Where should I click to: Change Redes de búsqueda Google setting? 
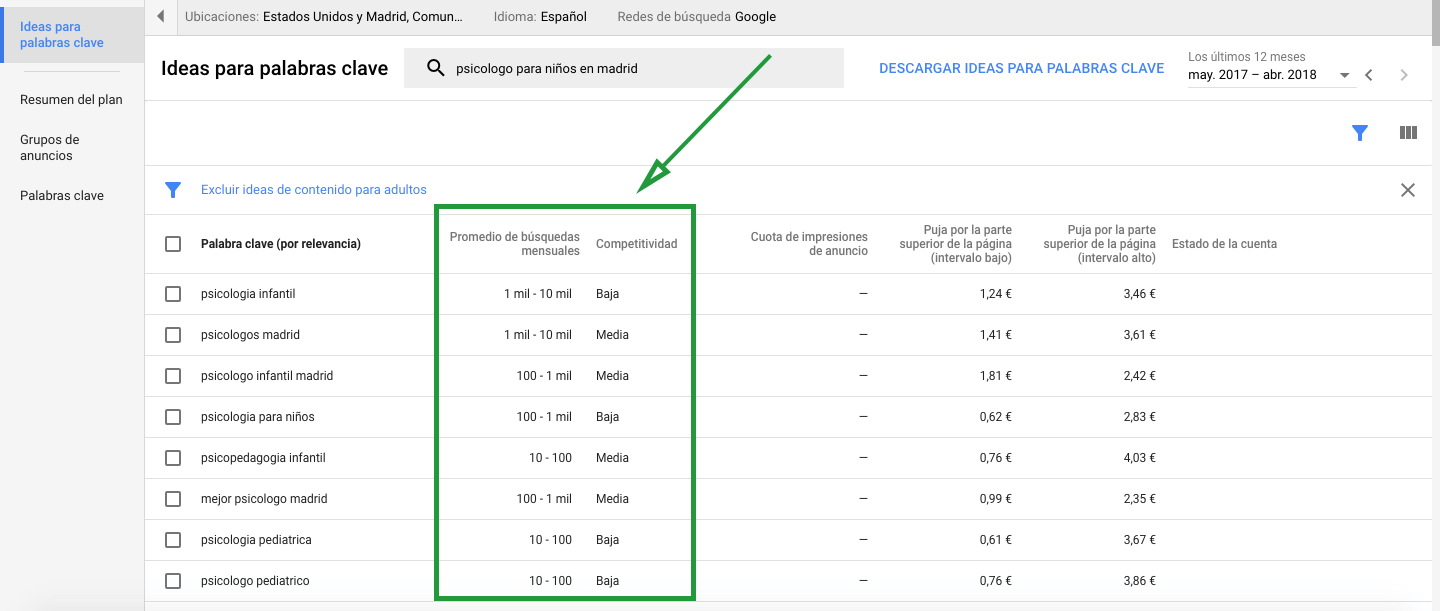[x=697, y=16]
